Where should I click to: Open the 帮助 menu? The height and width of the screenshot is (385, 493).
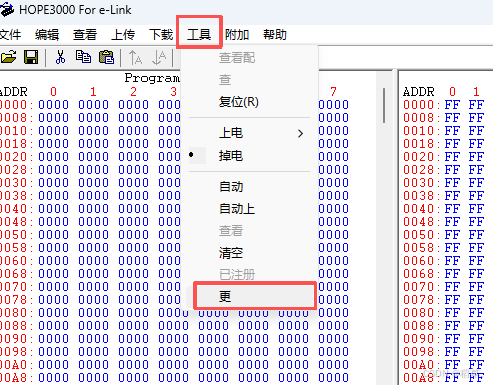[275, 35]
